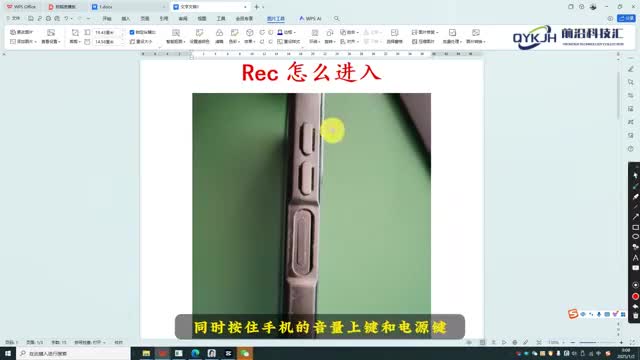Expand the 图片转换 picture convert dropdown
The image size is (640, 360).
coord(476,42)
